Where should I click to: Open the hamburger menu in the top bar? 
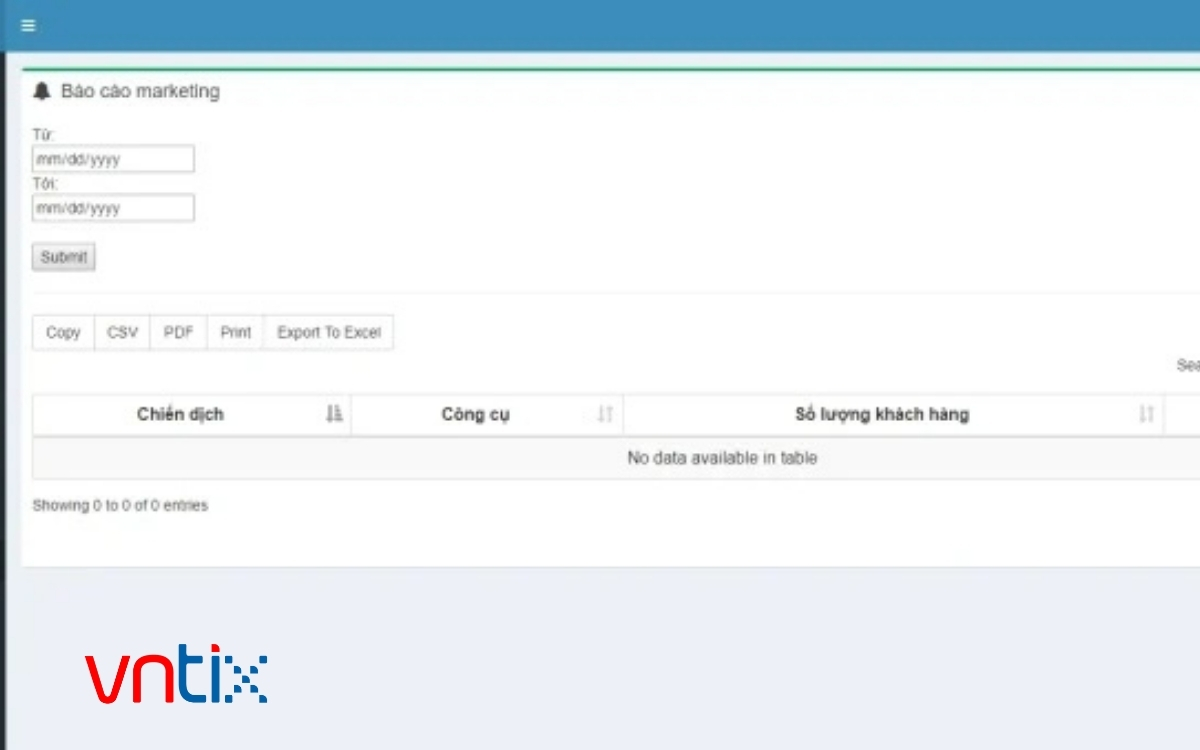28,26
